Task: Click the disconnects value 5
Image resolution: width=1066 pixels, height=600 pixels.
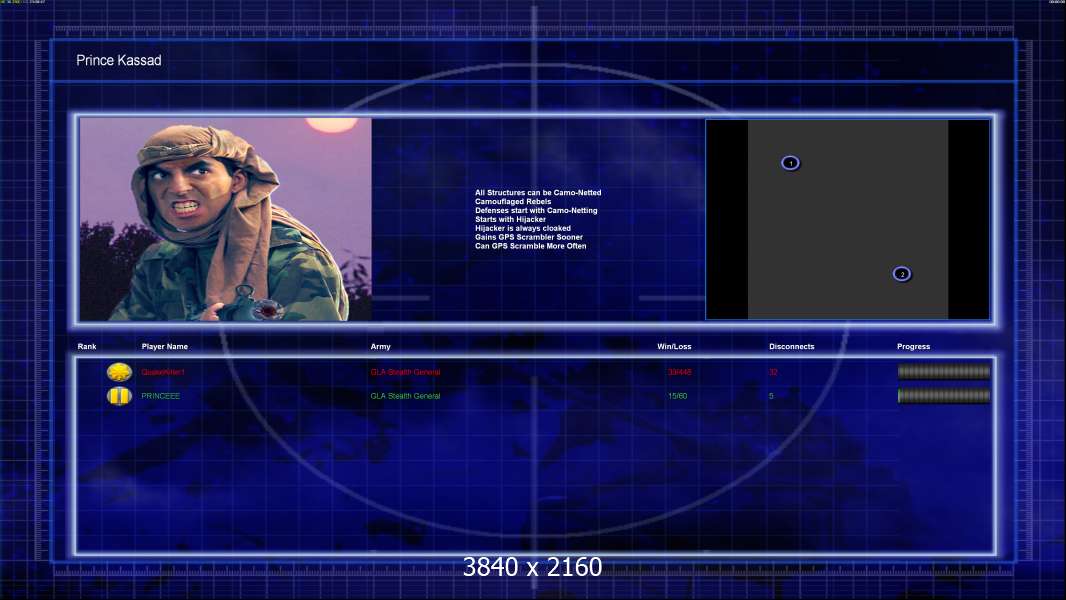Action: point(771,396)
